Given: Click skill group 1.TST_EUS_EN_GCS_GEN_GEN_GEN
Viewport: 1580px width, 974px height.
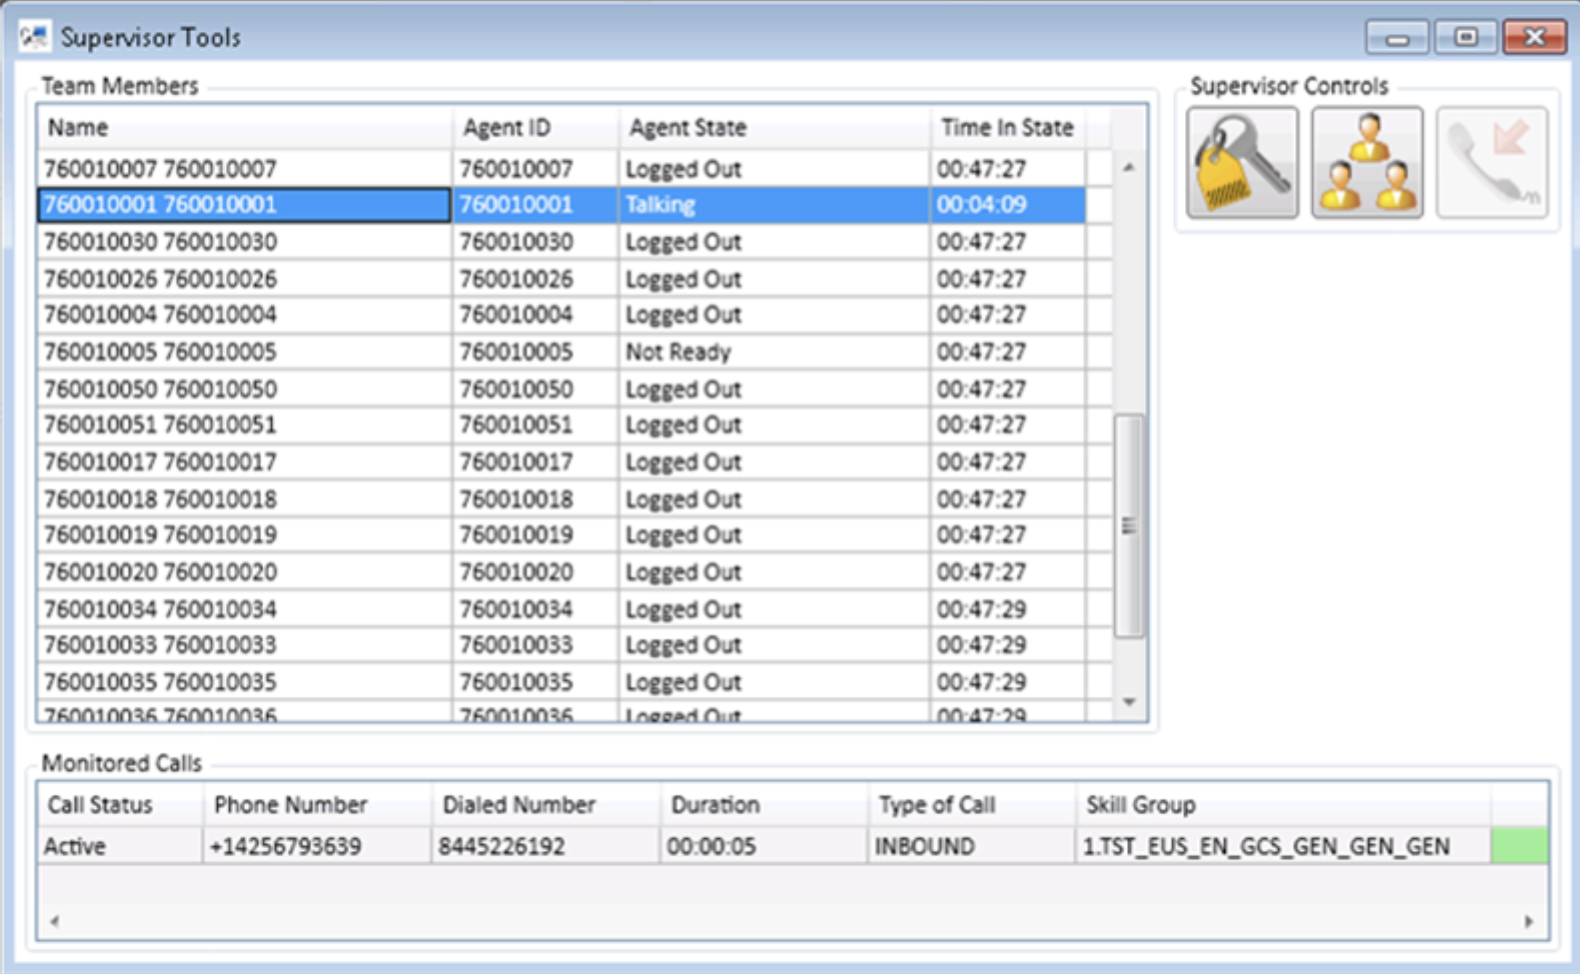Looking at the screenshot, I should pos(1284,846).
